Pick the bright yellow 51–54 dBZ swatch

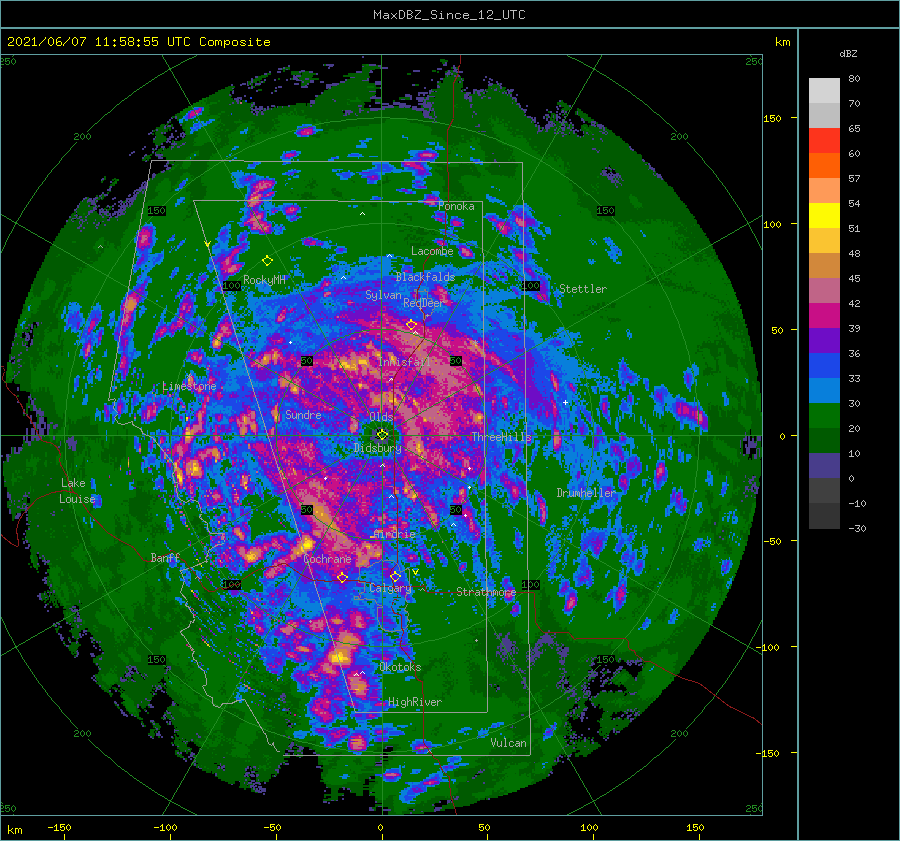tap(824, 216)
